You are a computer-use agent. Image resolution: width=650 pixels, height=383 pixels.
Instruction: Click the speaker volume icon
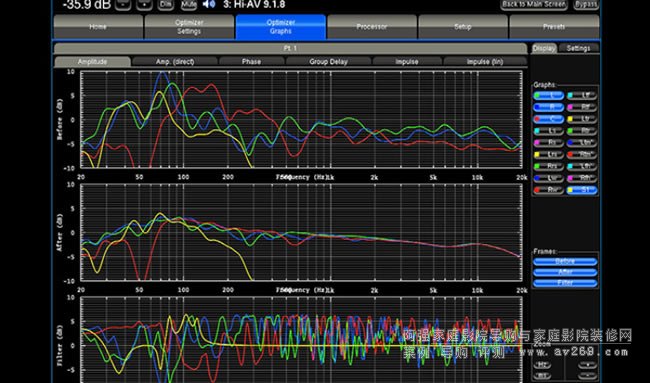pos(209,4)
